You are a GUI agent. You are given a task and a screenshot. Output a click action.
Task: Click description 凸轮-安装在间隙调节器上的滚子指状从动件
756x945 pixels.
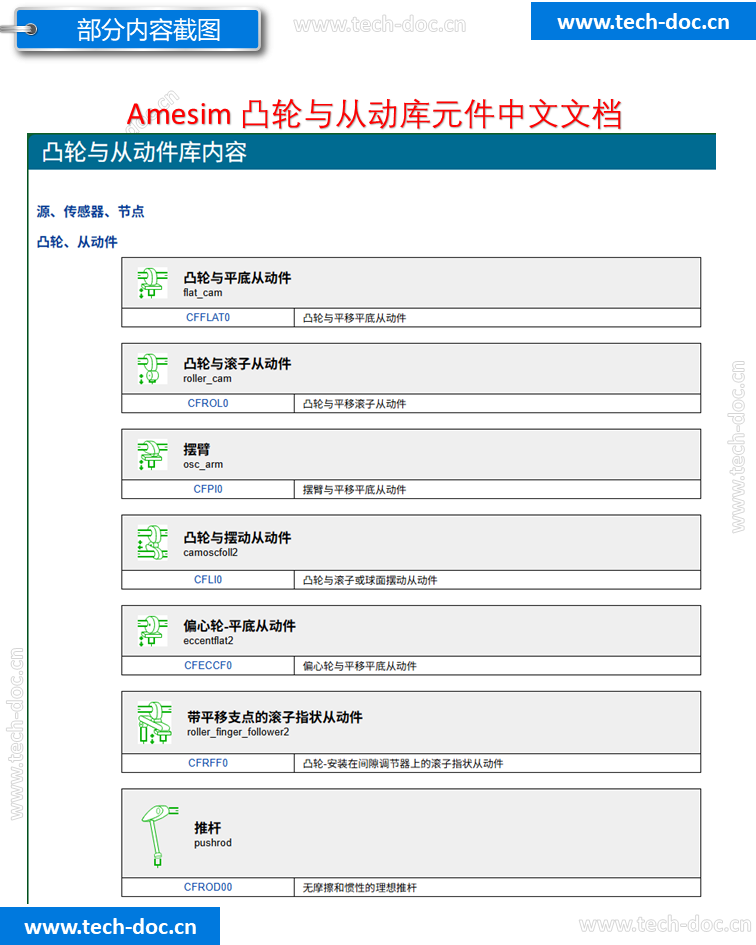coord(403,764)
